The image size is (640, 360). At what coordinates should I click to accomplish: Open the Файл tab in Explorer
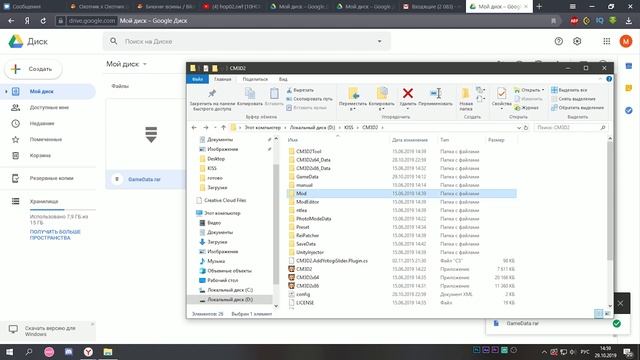198,79
